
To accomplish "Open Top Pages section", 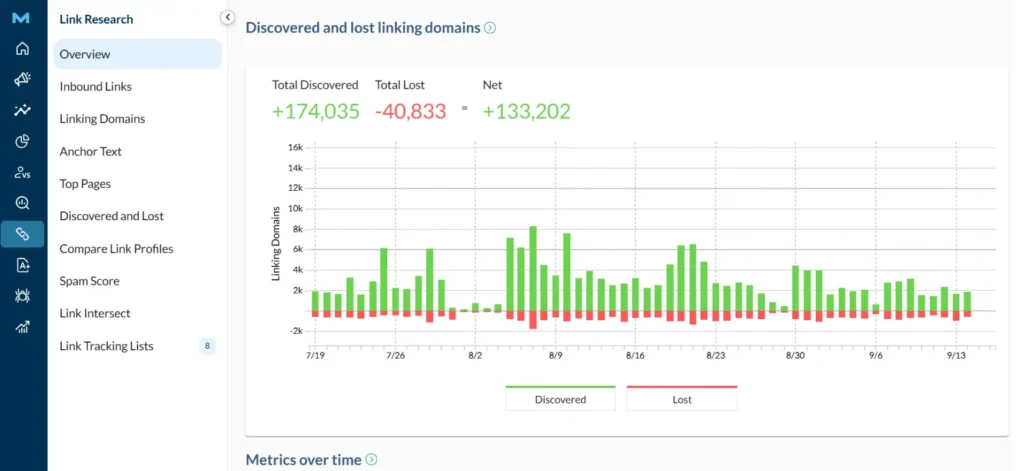I will [85, 184].
